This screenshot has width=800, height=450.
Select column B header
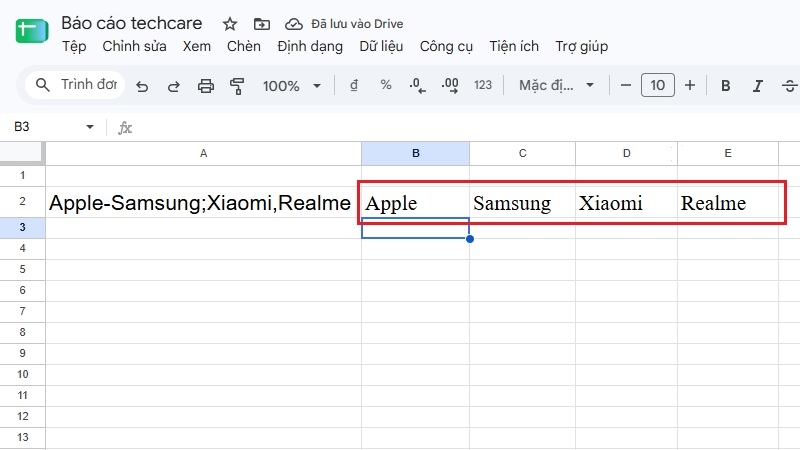pos(415,154)
